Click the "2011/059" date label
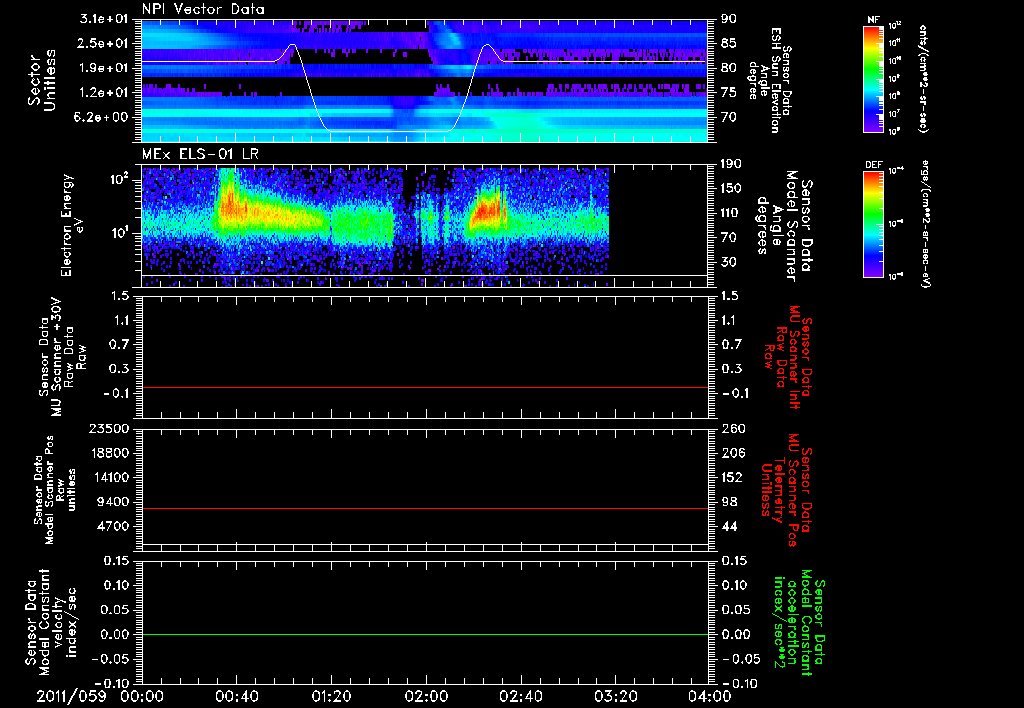1024x708 pixels. [x=71, y=696]
